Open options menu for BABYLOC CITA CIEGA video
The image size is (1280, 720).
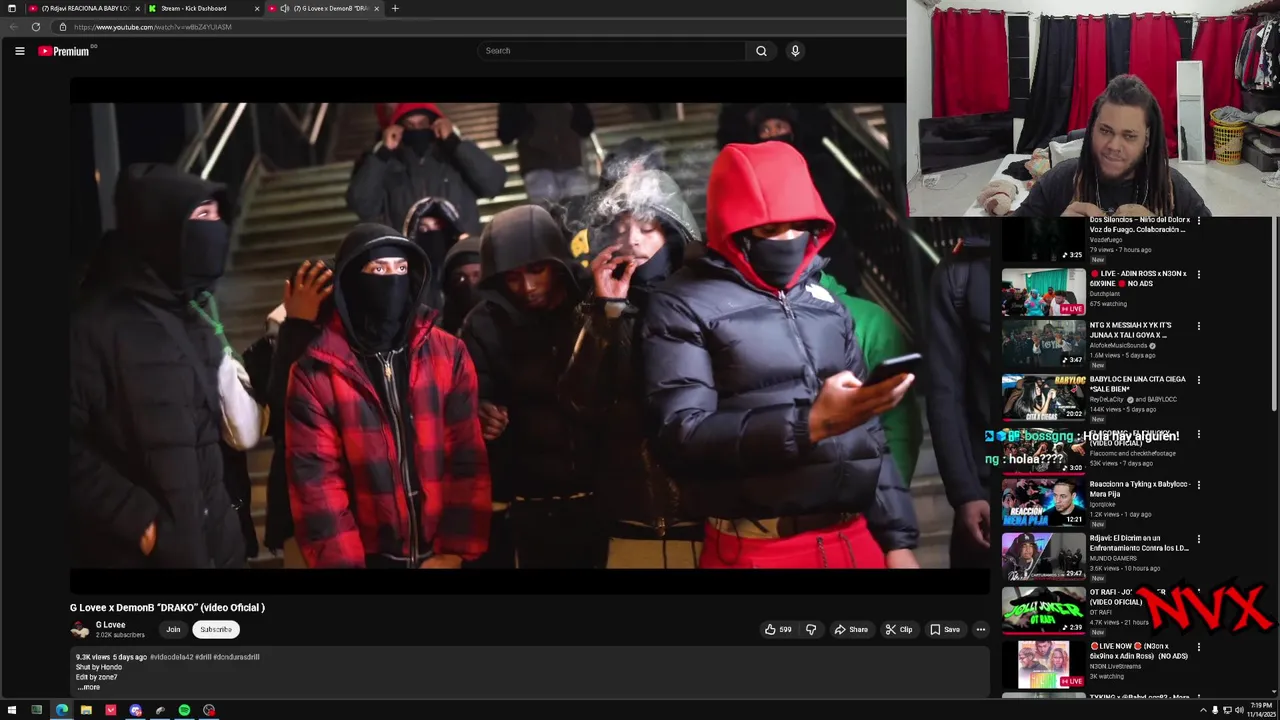[x=1198, y=380]
